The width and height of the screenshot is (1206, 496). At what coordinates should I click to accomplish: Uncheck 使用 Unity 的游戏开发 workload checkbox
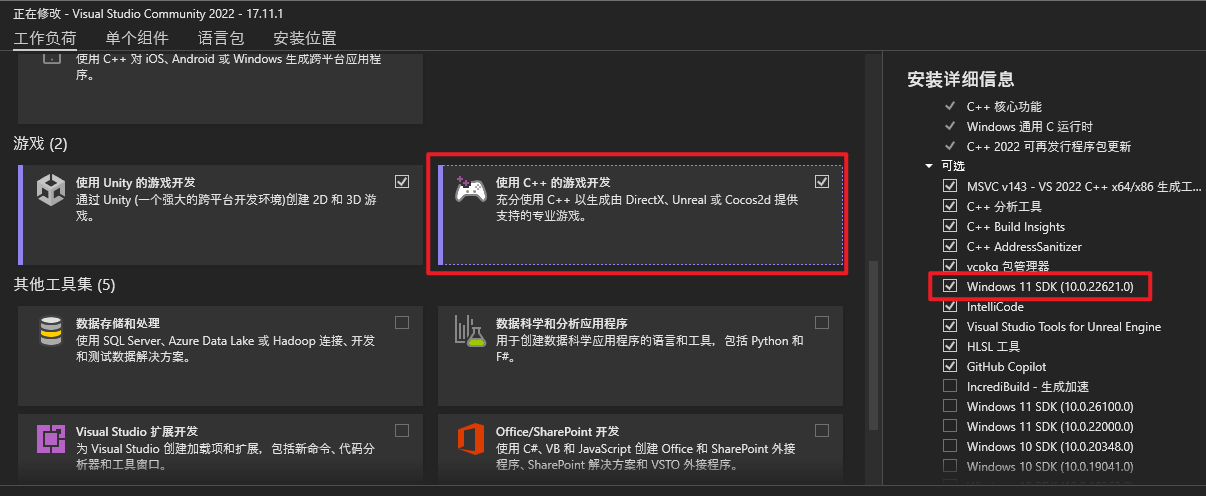point(402,182)
